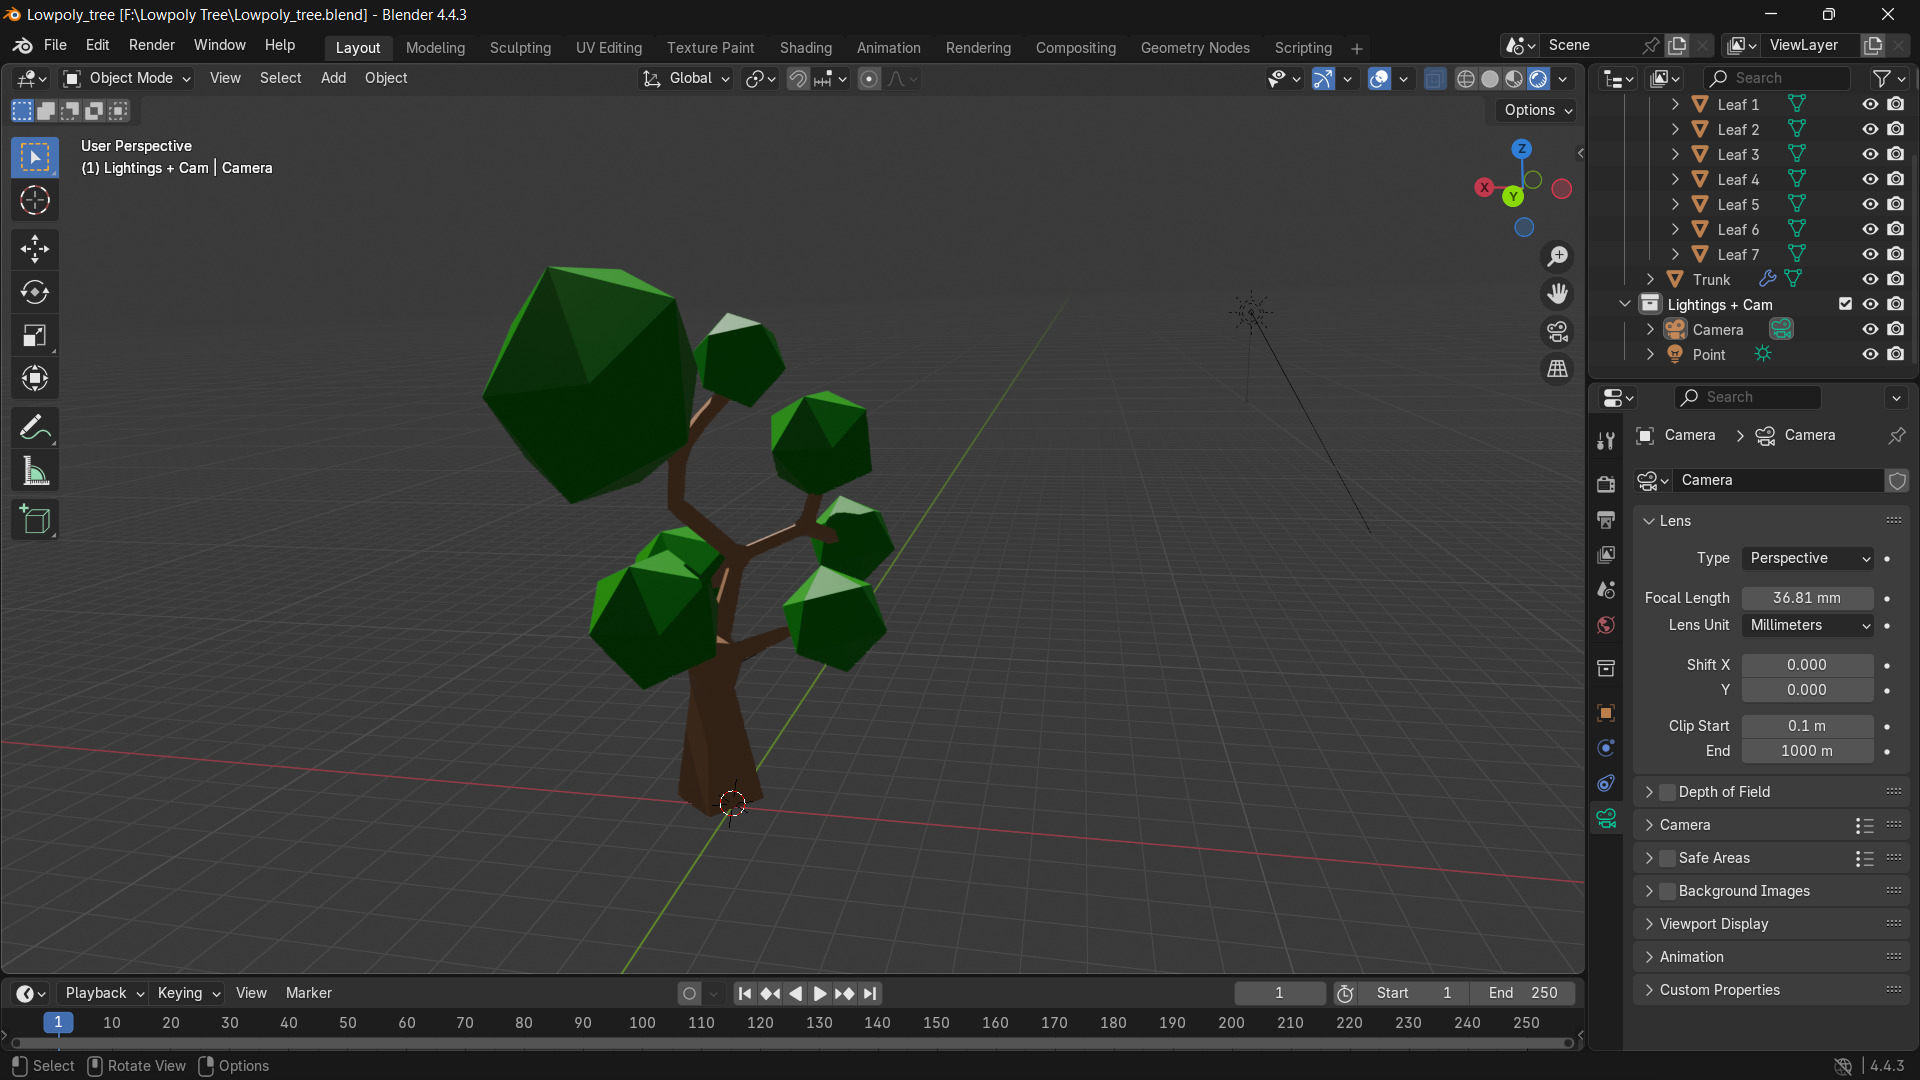
Task: Click the pan view hand icon
Action: click(1558, 293)
